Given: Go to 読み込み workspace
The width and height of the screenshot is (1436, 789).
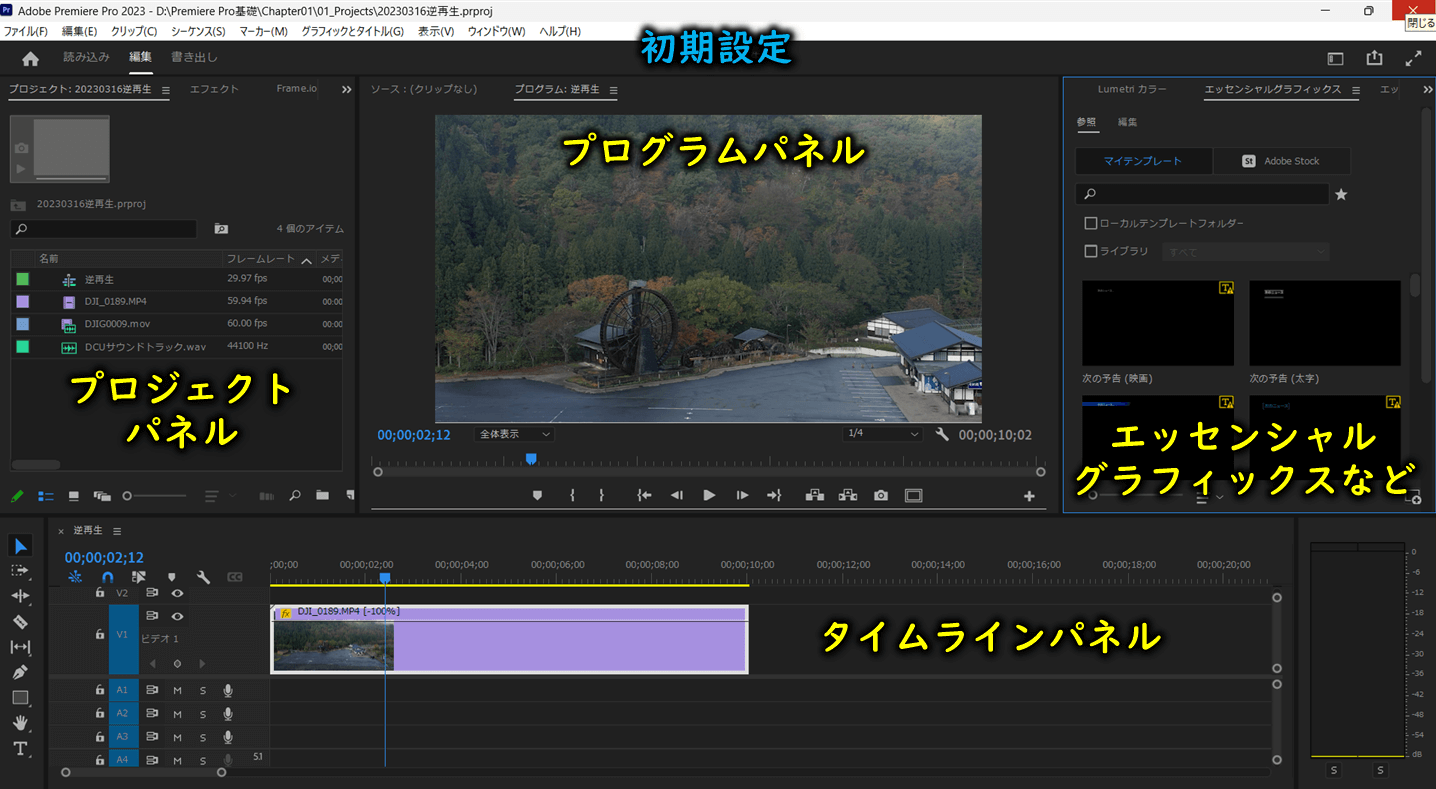Looking at the screenshot, I should [x=86, y=57].
